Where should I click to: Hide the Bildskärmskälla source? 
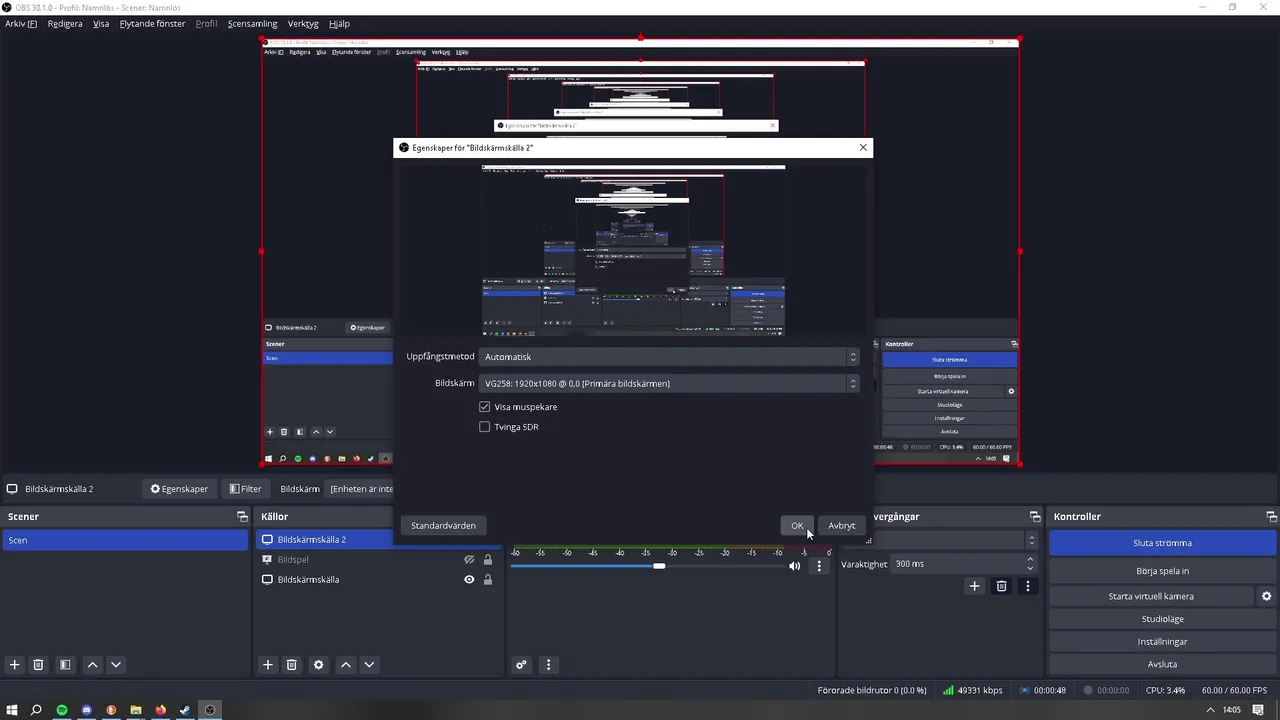pyautogui.click(x=469, y=580)
